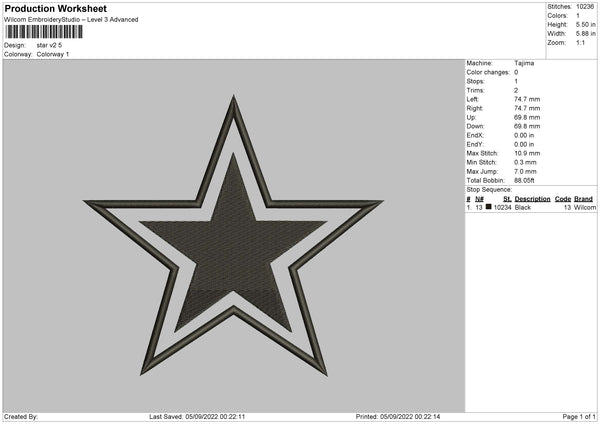Click 'Wilcom' brand in stop sequence

pyautogui.click(x=585, y=207)
